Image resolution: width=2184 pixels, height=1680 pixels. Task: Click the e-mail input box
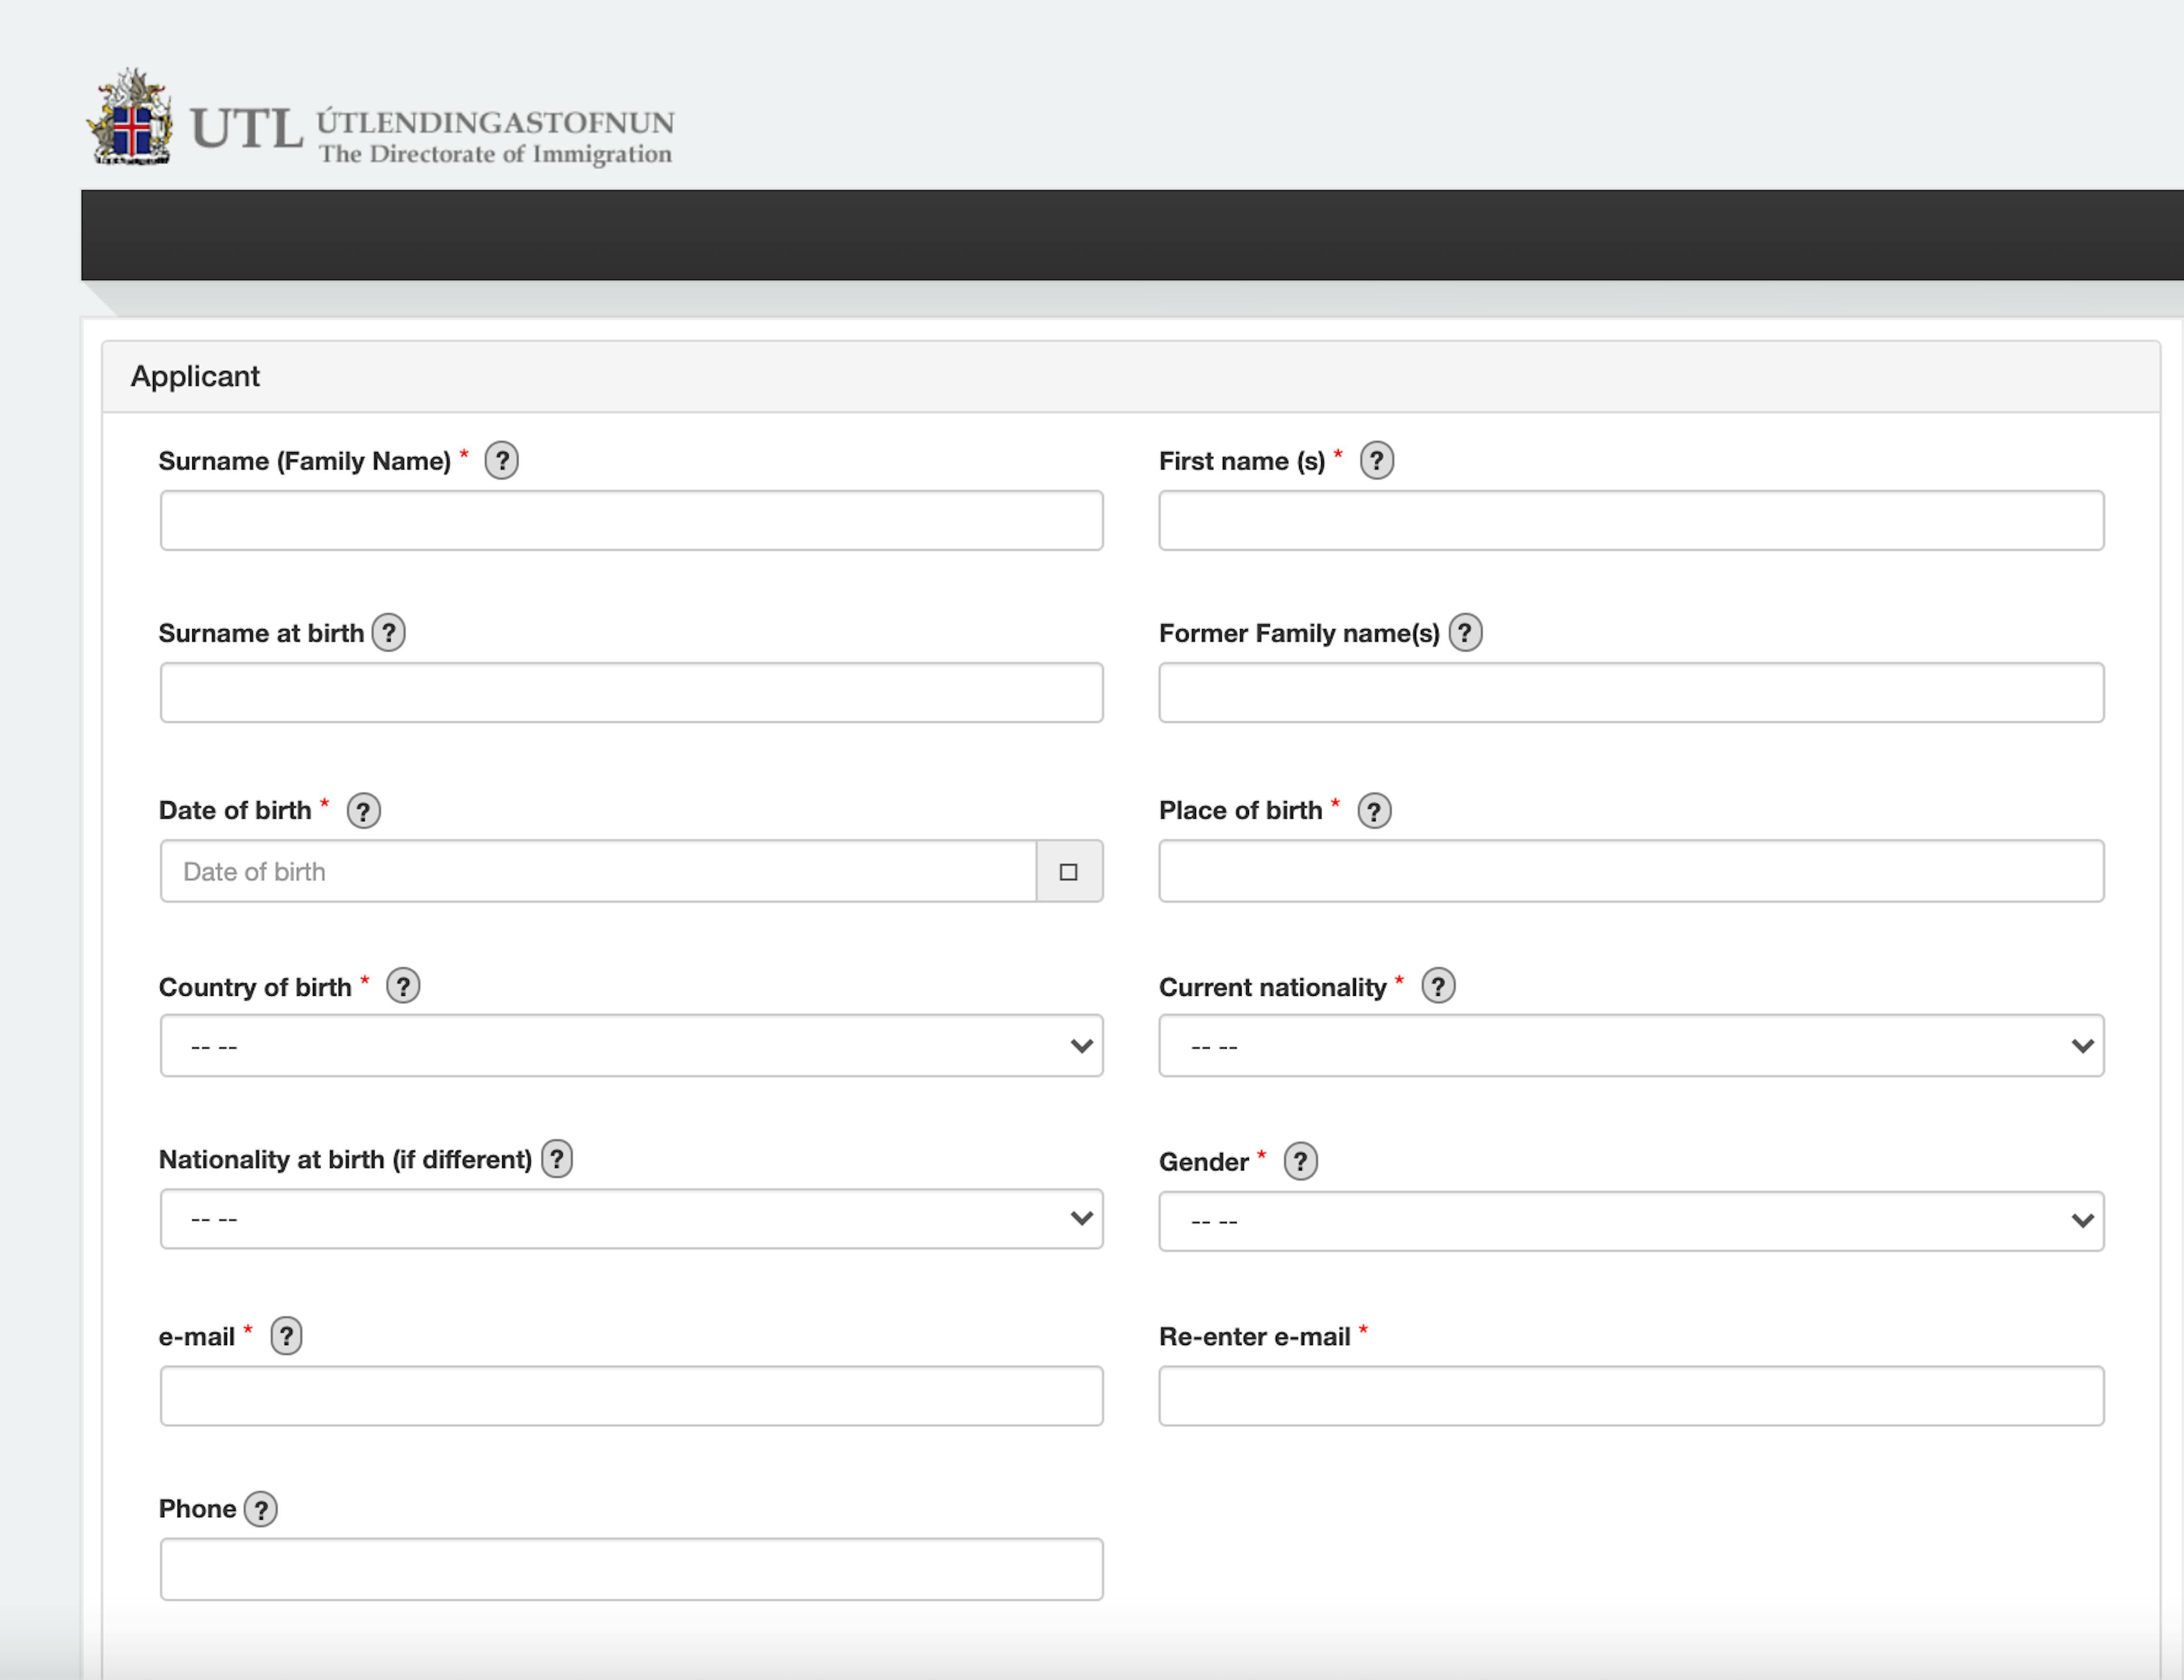(x=631, y=1396)
